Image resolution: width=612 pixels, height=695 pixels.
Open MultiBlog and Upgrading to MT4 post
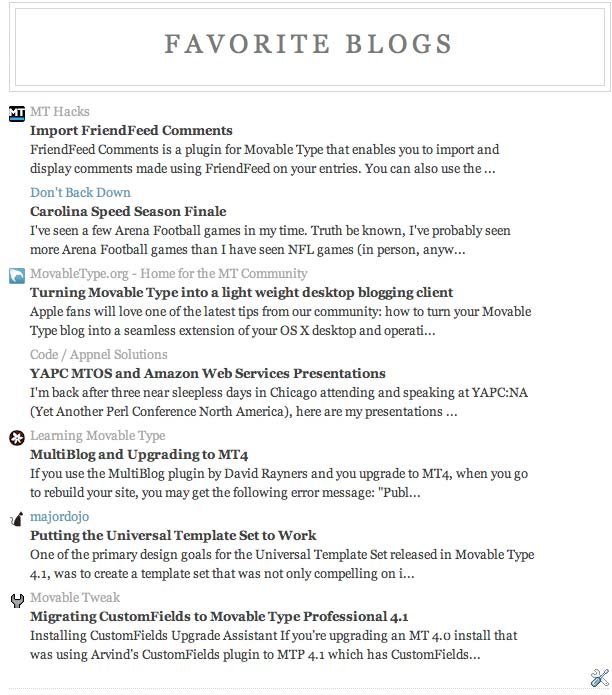click(139, 455)
